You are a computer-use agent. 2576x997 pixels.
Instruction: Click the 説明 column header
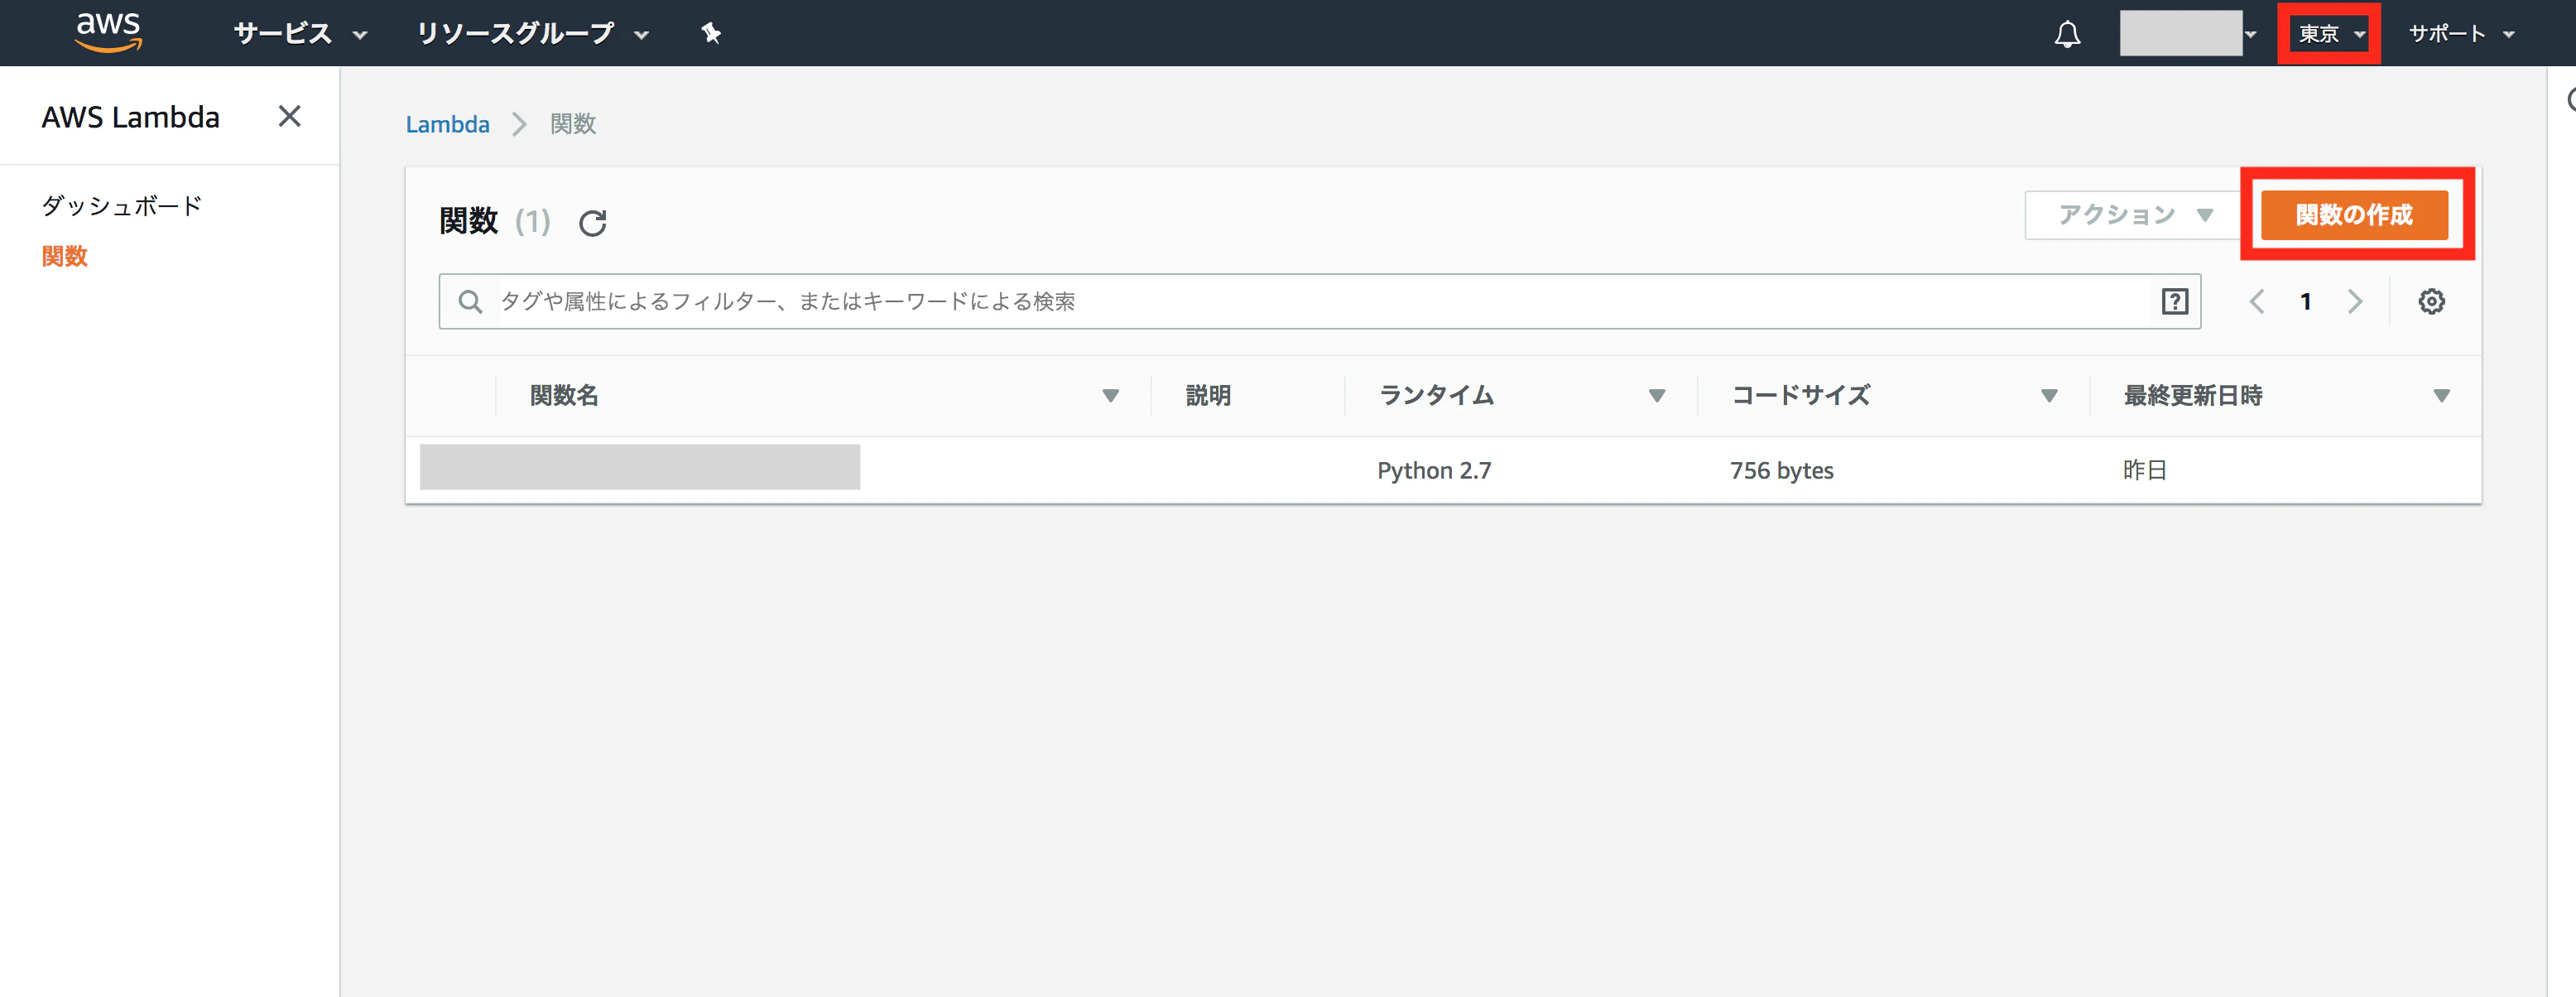pos(1208,396)
